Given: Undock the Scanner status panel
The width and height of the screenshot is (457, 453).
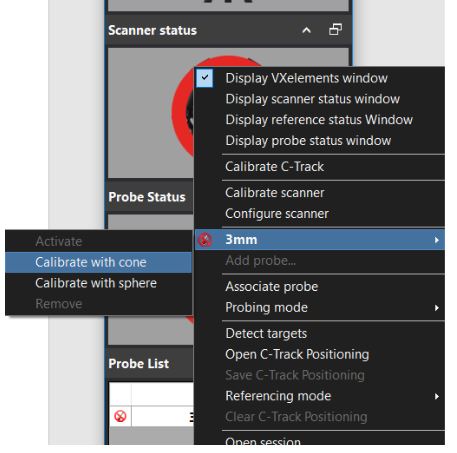Looking at the screenshot, I should coord(335,30).
